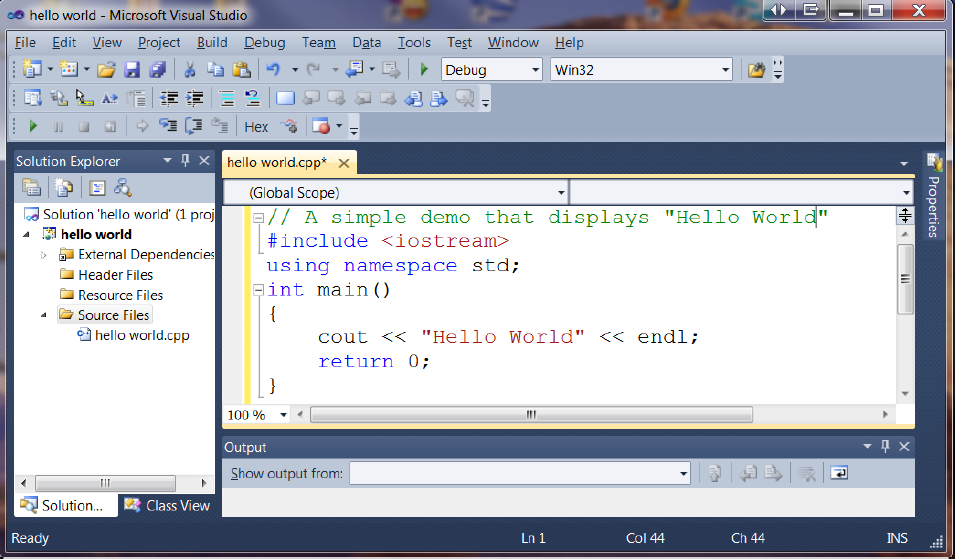The image size is (955, 559).
Task: Close the hello world.cpp tab
Action: click(x=344, y=163)
